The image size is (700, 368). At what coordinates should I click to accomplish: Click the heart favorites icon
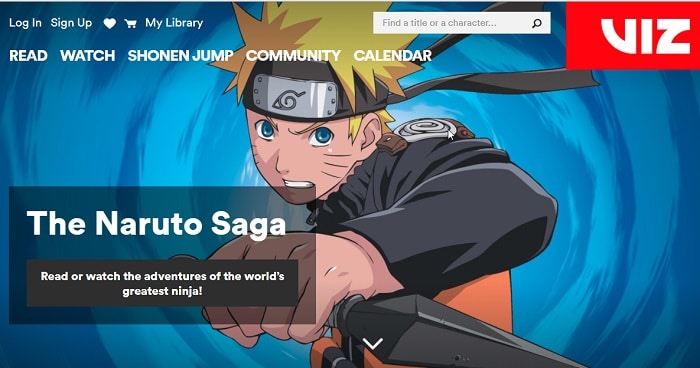(x=109, y=23)
